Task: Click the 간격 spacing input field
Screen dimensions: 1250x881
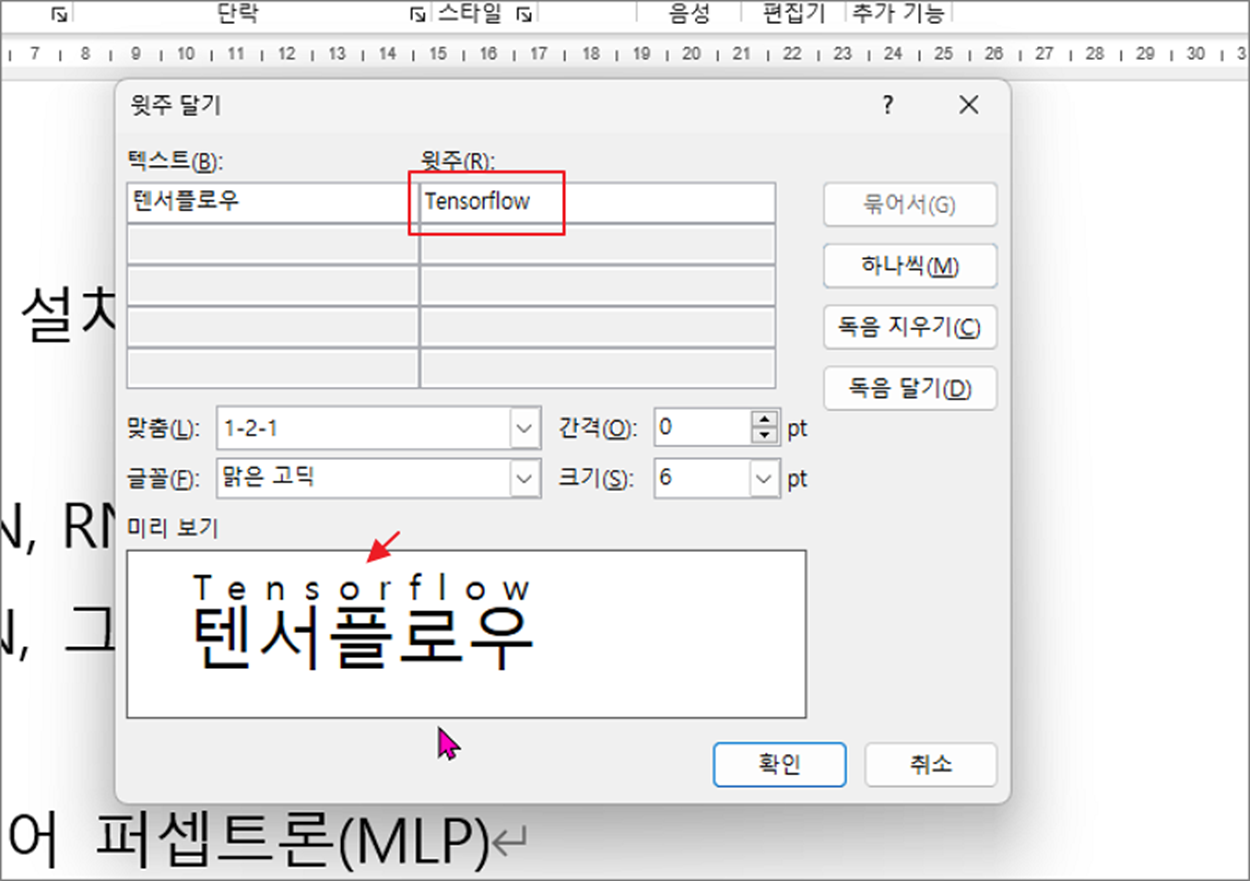Action: [x=702, y=428]
